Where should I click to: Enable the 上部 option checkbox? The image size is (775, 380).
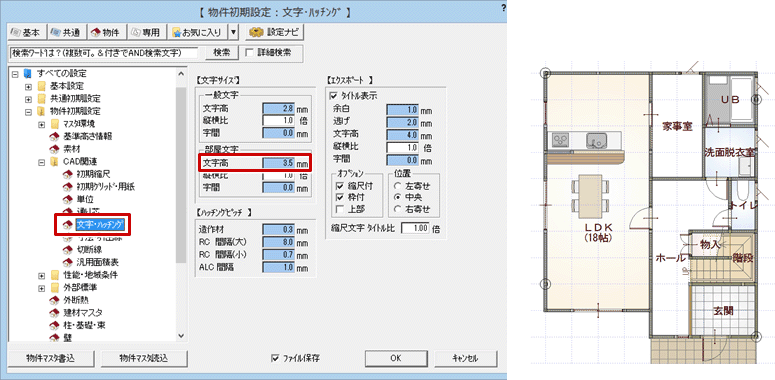339,209
